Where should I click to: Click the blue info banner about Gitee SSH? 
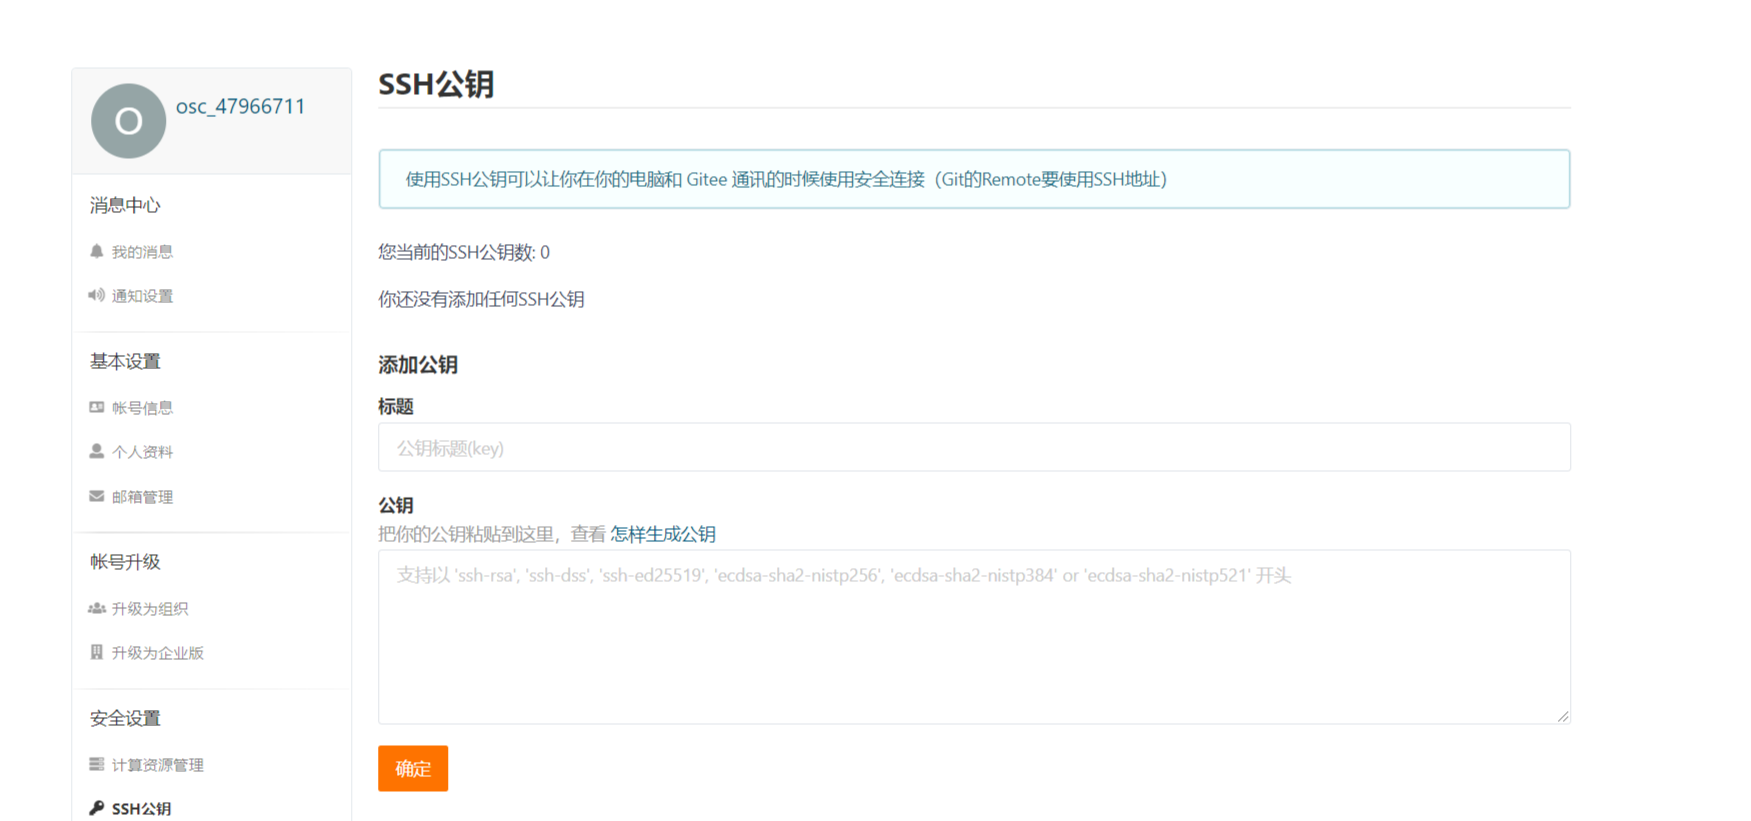pyautogui.click(x=974, y=179)
